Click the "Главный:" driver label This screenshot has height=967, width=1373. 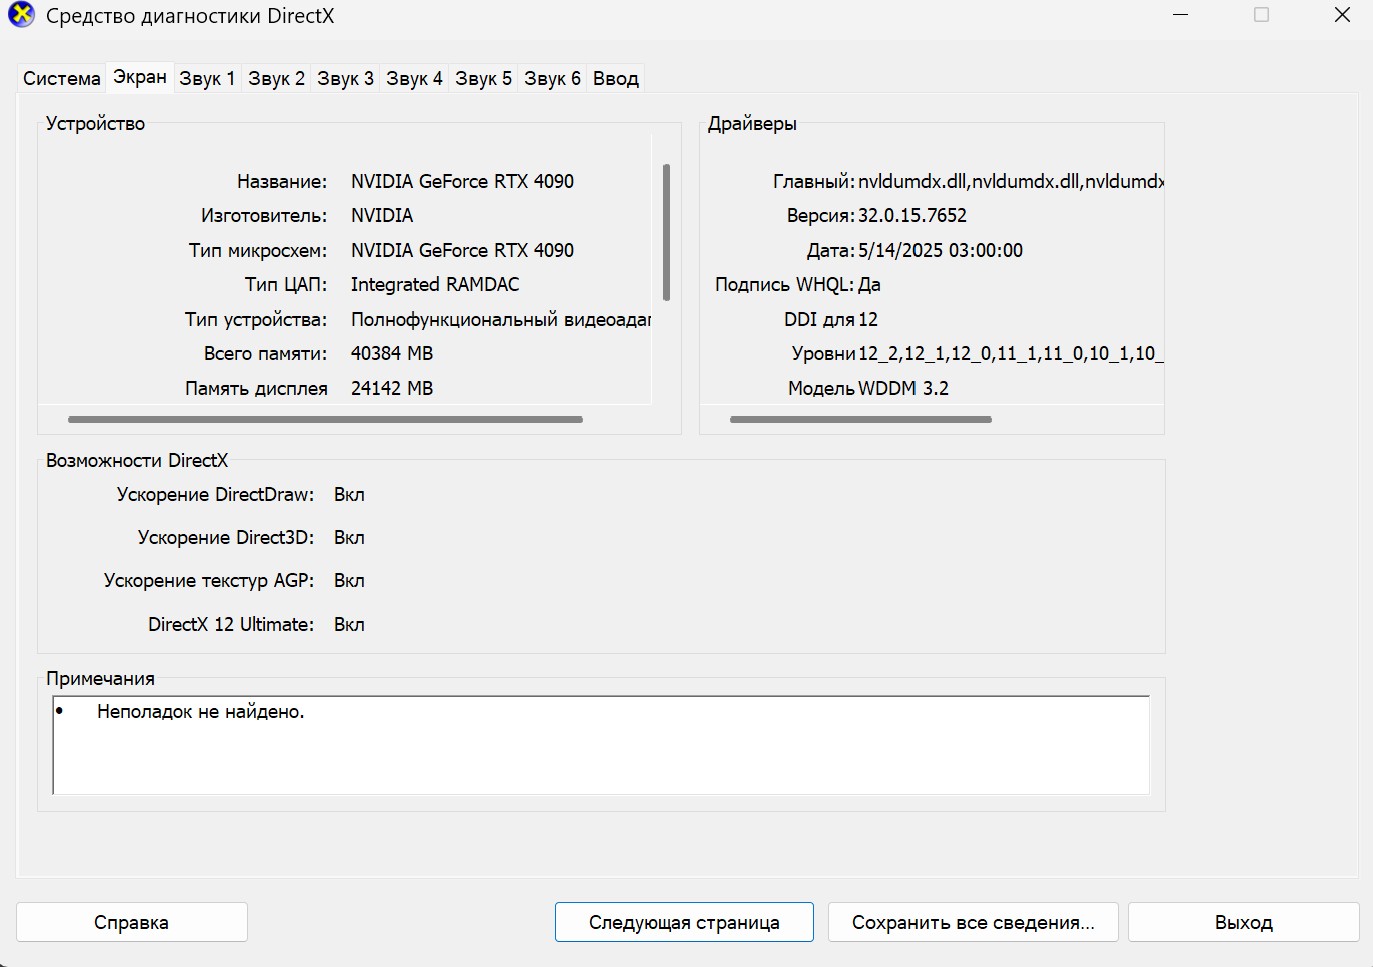(x=814, y=181)
